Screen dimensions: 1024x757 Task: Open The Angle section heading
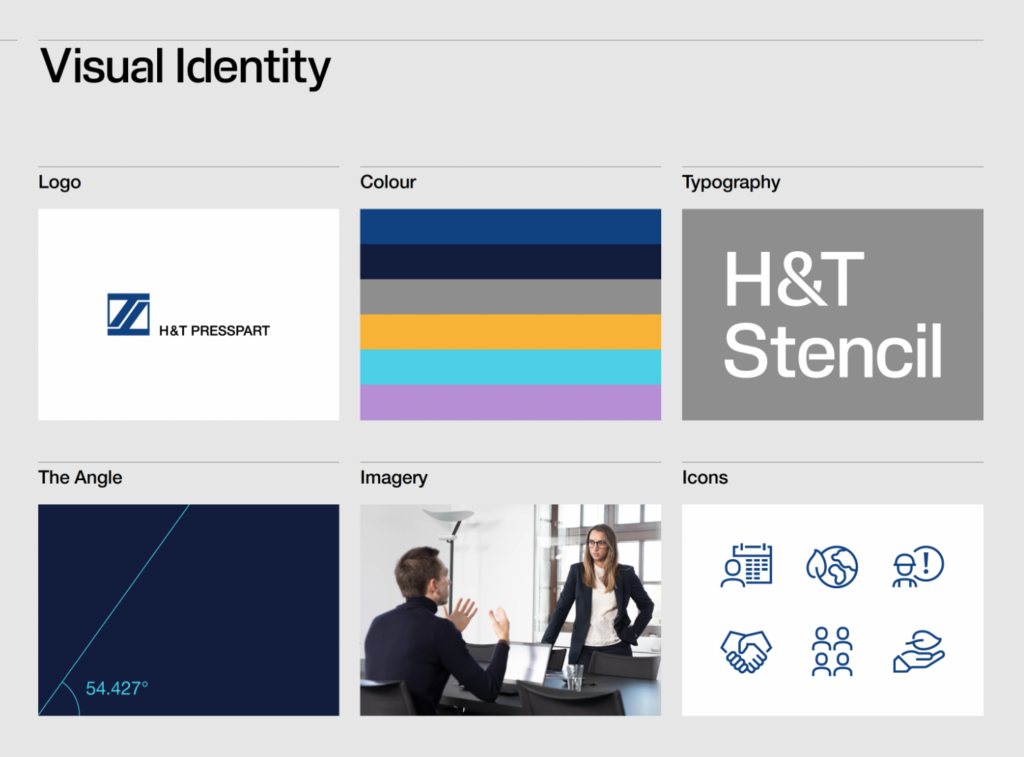[x=80, y=477]
